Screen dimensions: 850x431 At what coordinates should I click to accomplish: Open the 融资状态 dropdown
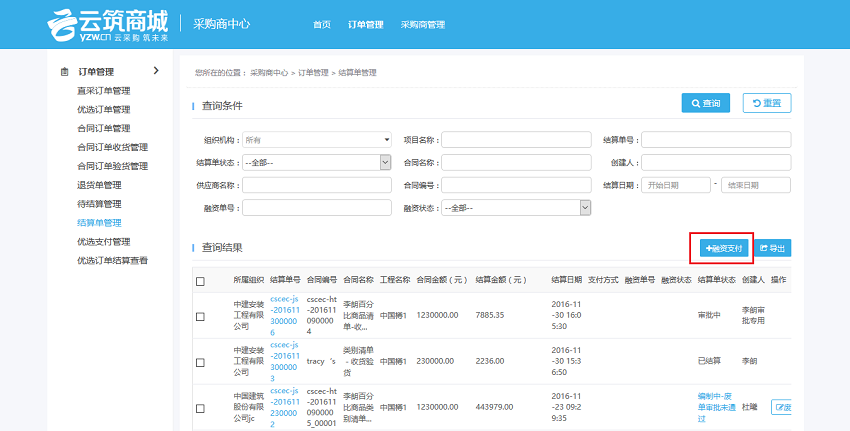coord(516,208)
